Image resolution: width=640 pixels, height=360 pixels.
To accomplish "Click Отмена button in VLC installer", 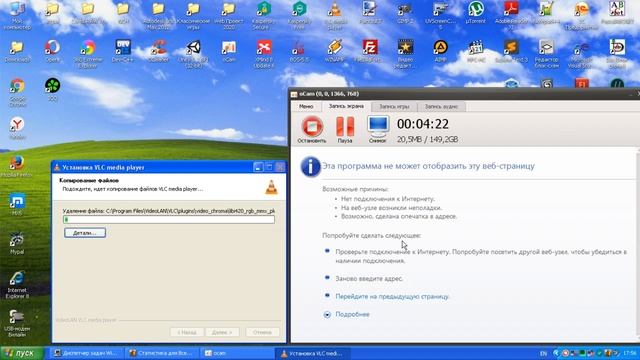I will [x=262, y=332].
